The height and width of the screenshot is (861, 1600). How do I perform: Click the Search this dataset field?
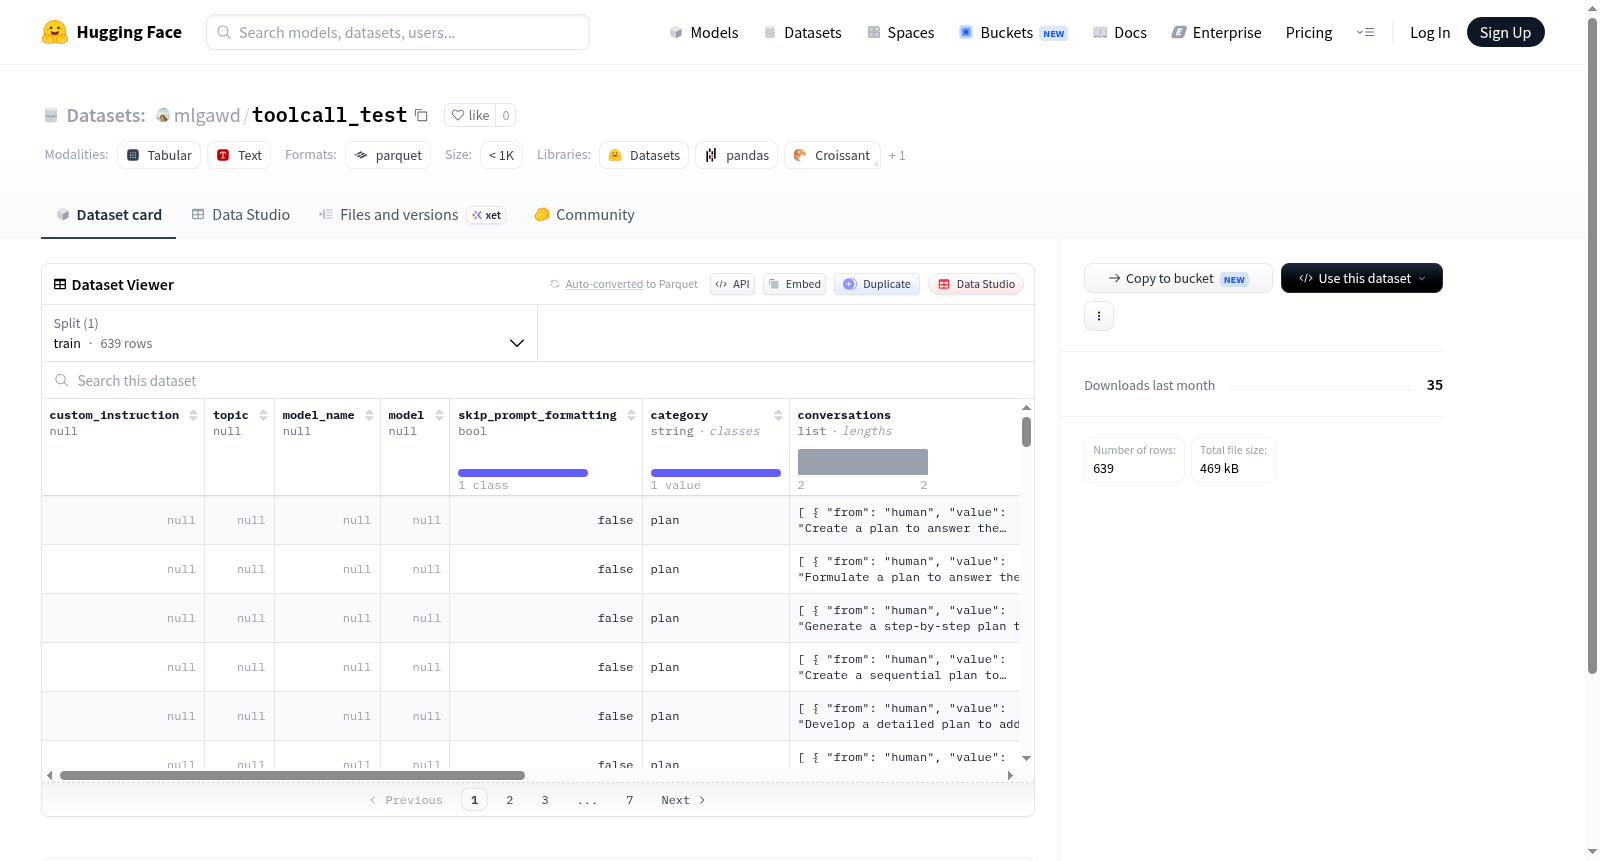(x=538, y=380)
